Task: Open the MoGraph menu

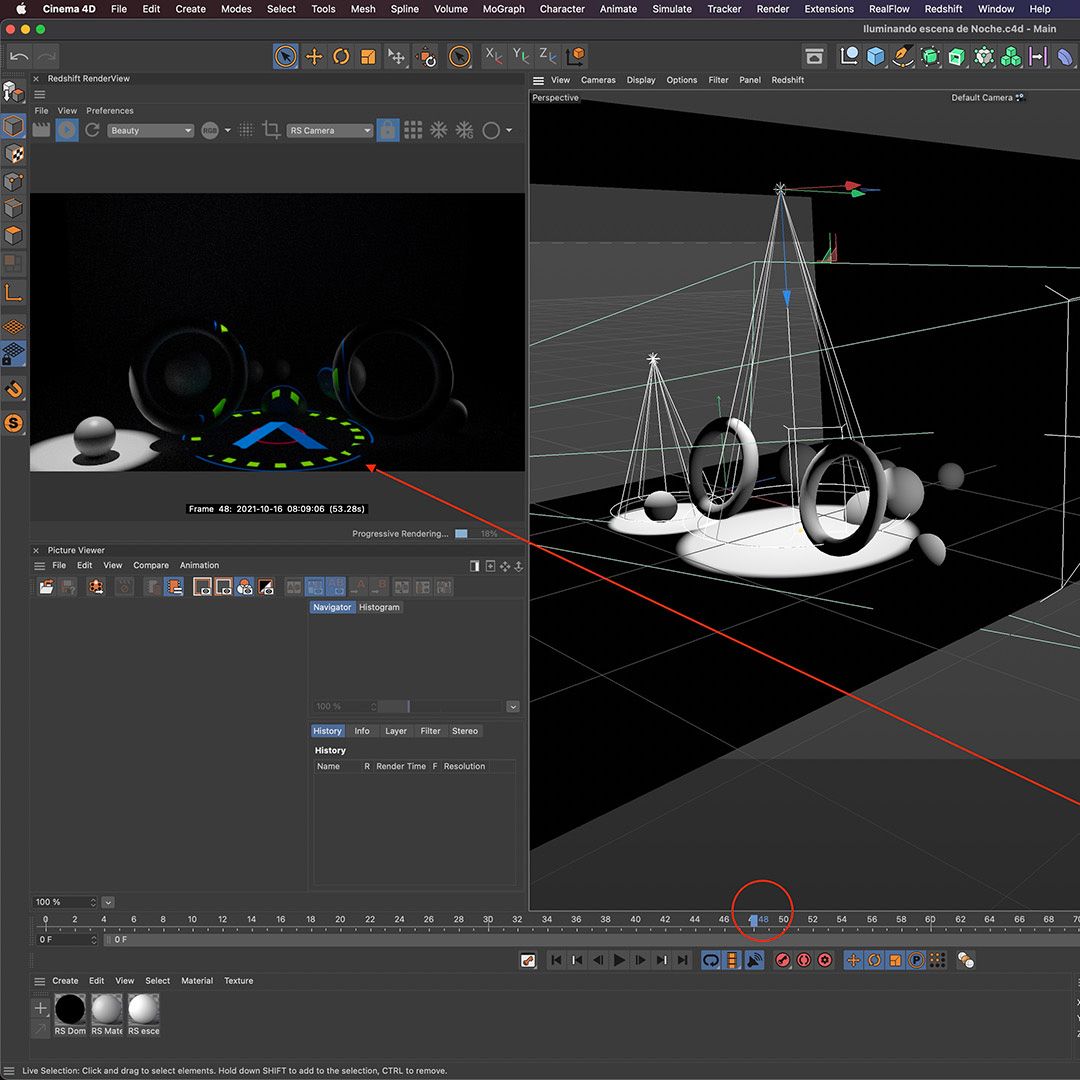Action: pyautogui.click(x=503, y=9)
